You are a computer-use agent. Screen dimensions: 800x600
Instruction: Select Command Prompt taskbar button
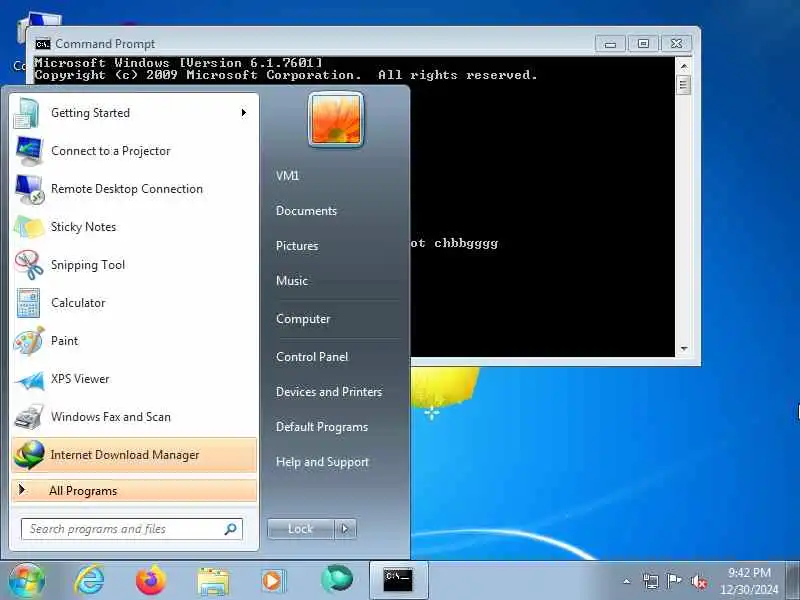tap(398, 581)
